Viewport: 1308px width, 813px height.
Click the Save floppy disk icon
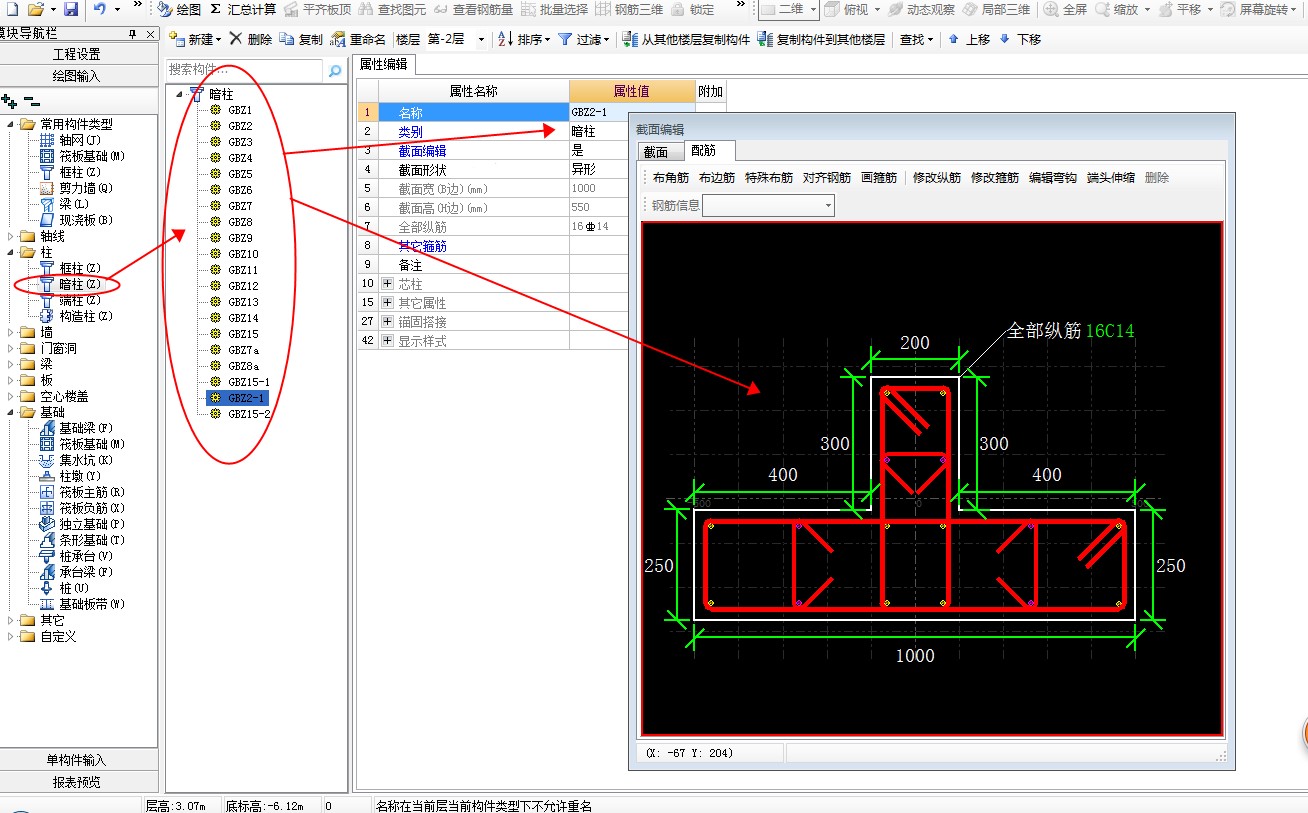click(70, 9)
